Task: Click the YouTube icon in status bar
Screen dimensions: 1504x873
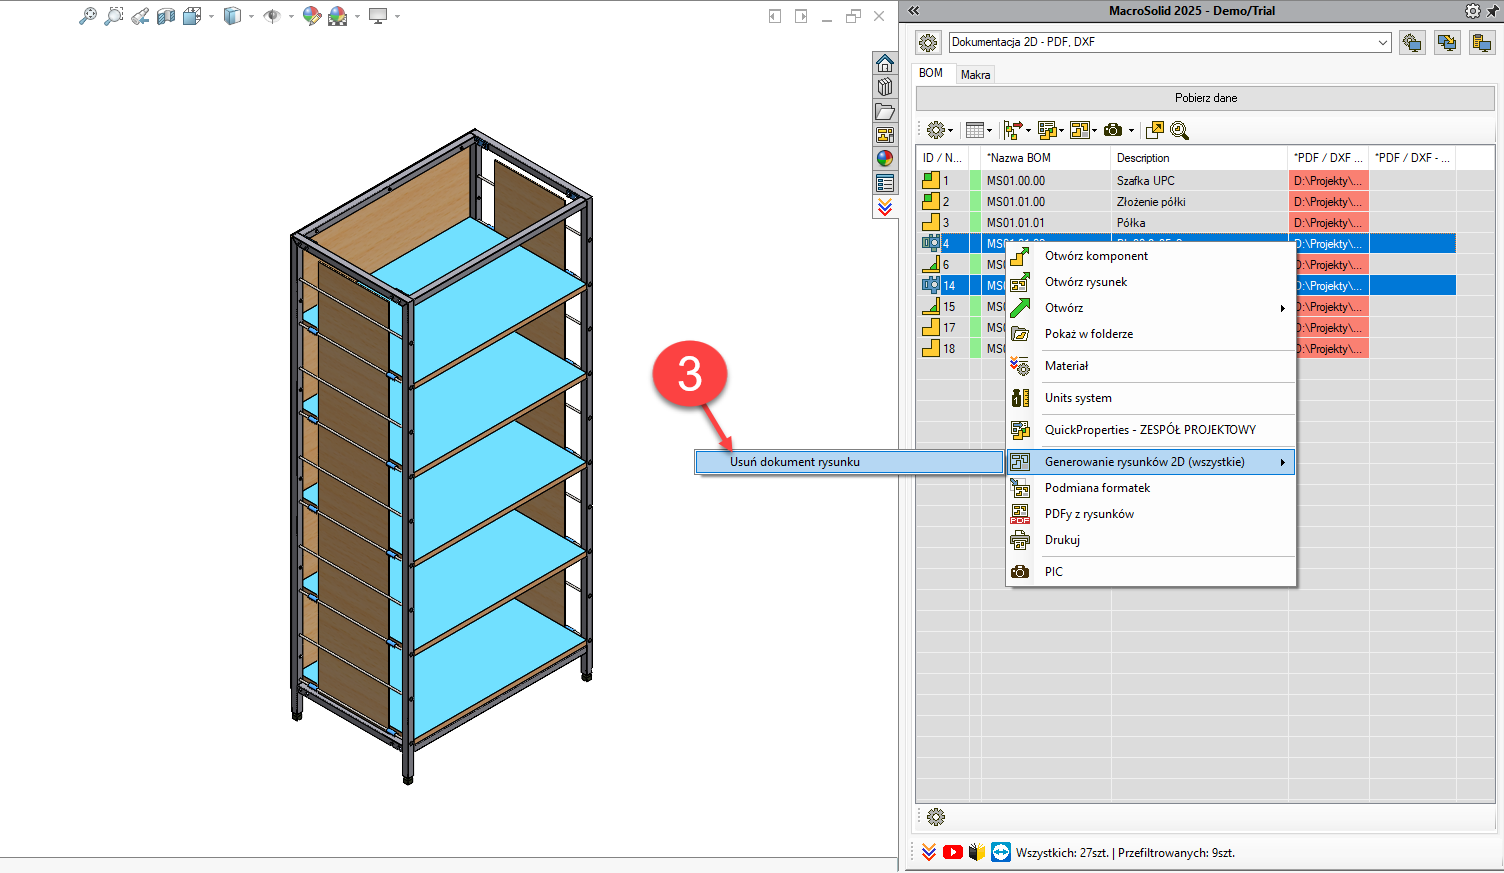Action: [953, 852]
